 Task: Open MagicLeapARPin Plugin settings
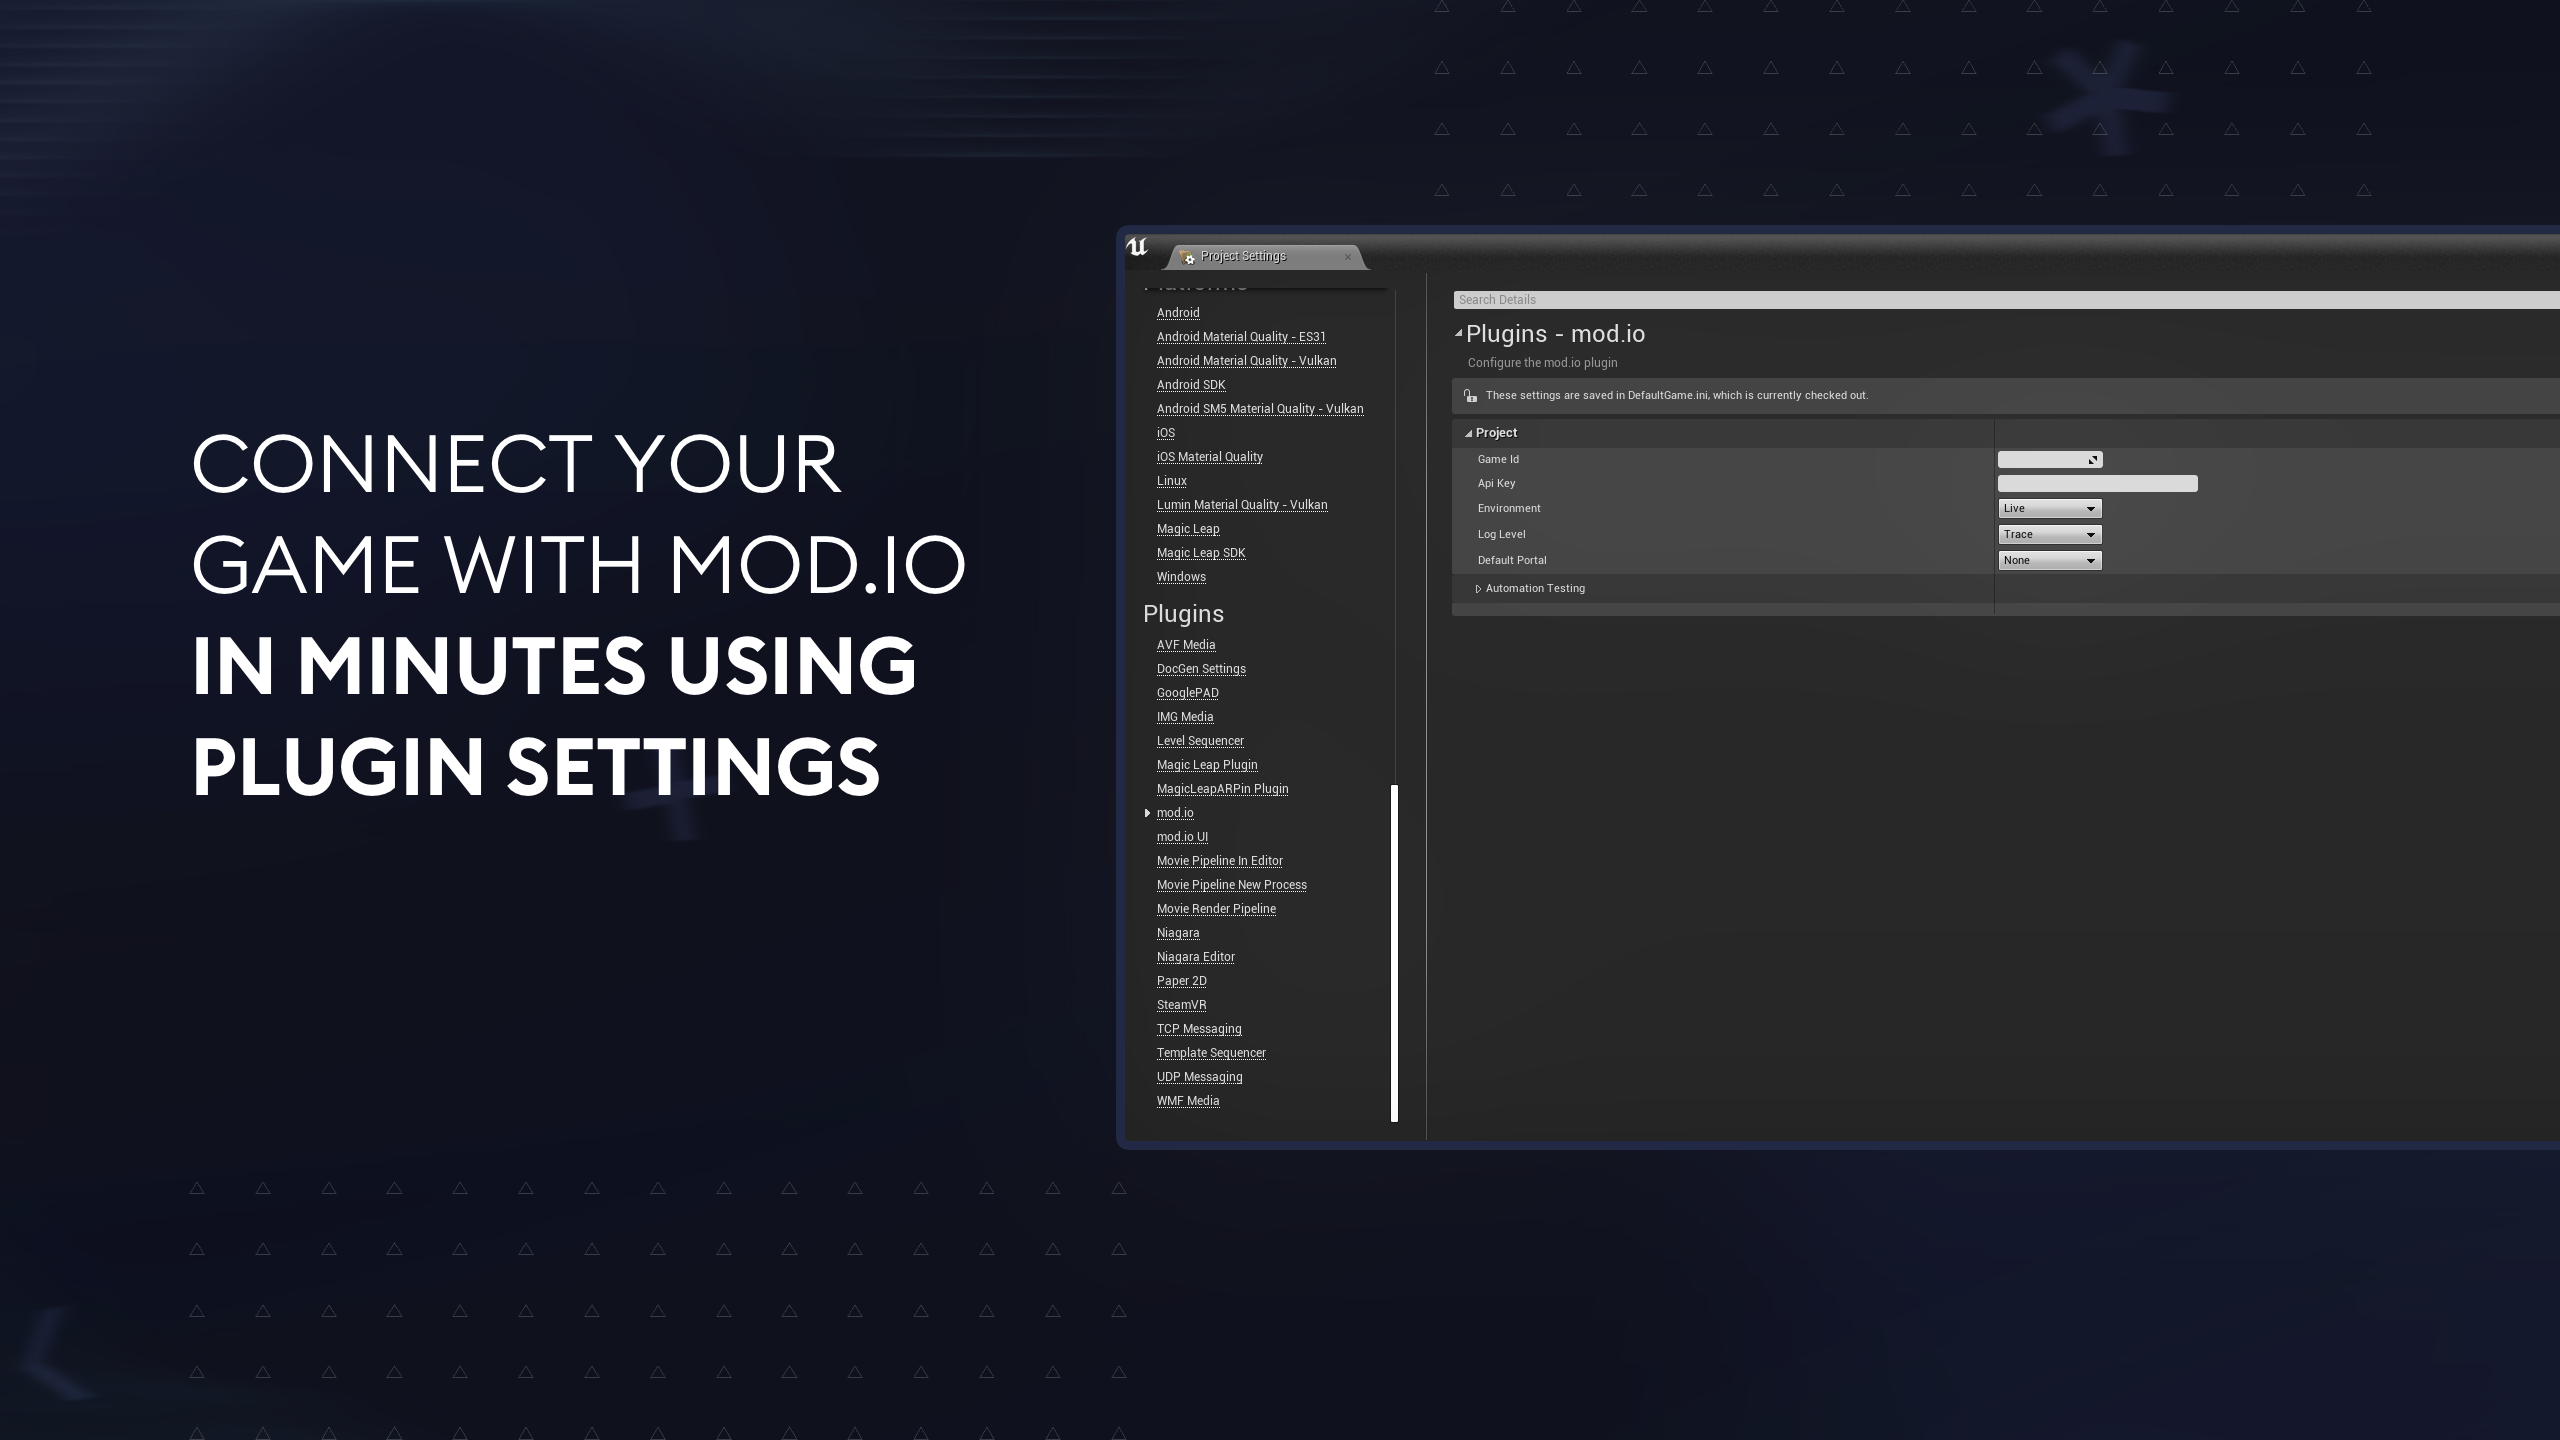[x=1222, y=789]
